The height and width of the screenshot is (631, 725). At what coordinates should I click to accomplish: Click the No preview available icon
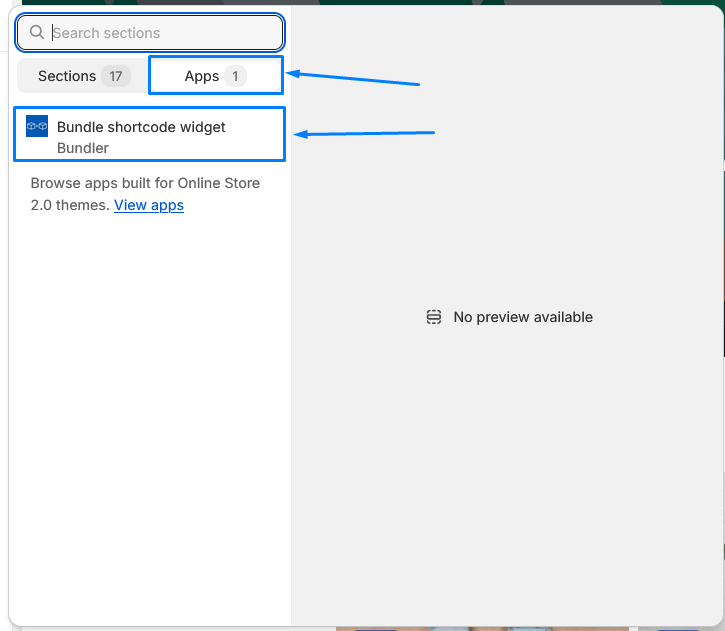coord(434,317)
